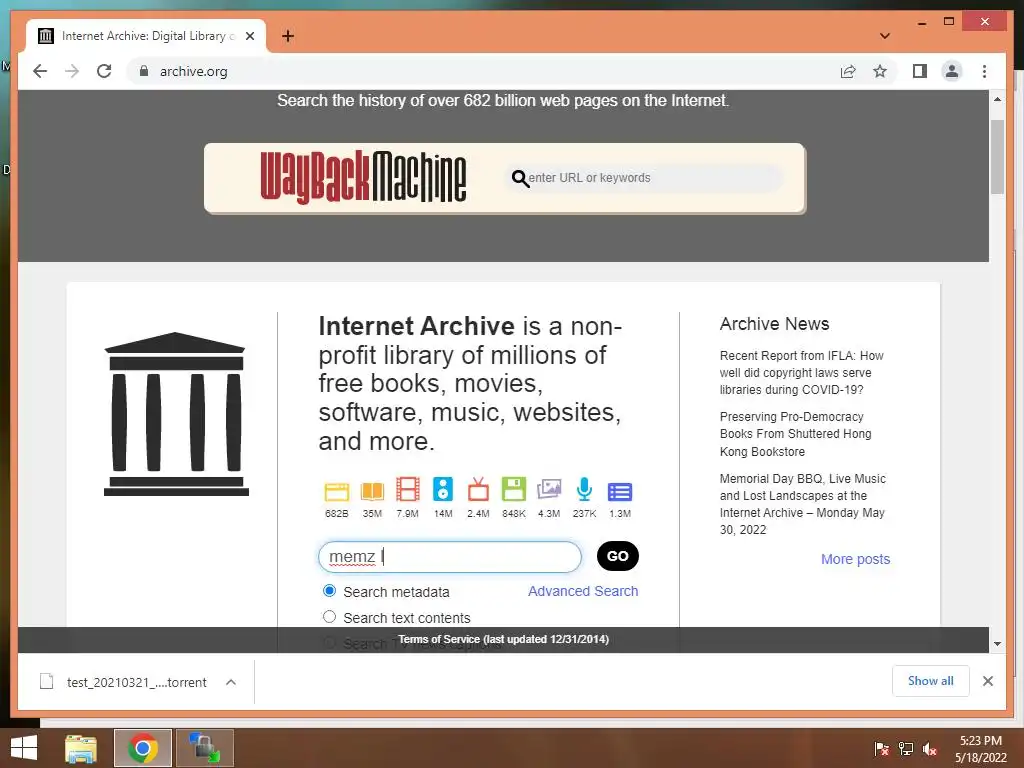Open a new tab with plus button
Image resolution: width=1024 pixels, height=768 pixels.
click(287, 36)
